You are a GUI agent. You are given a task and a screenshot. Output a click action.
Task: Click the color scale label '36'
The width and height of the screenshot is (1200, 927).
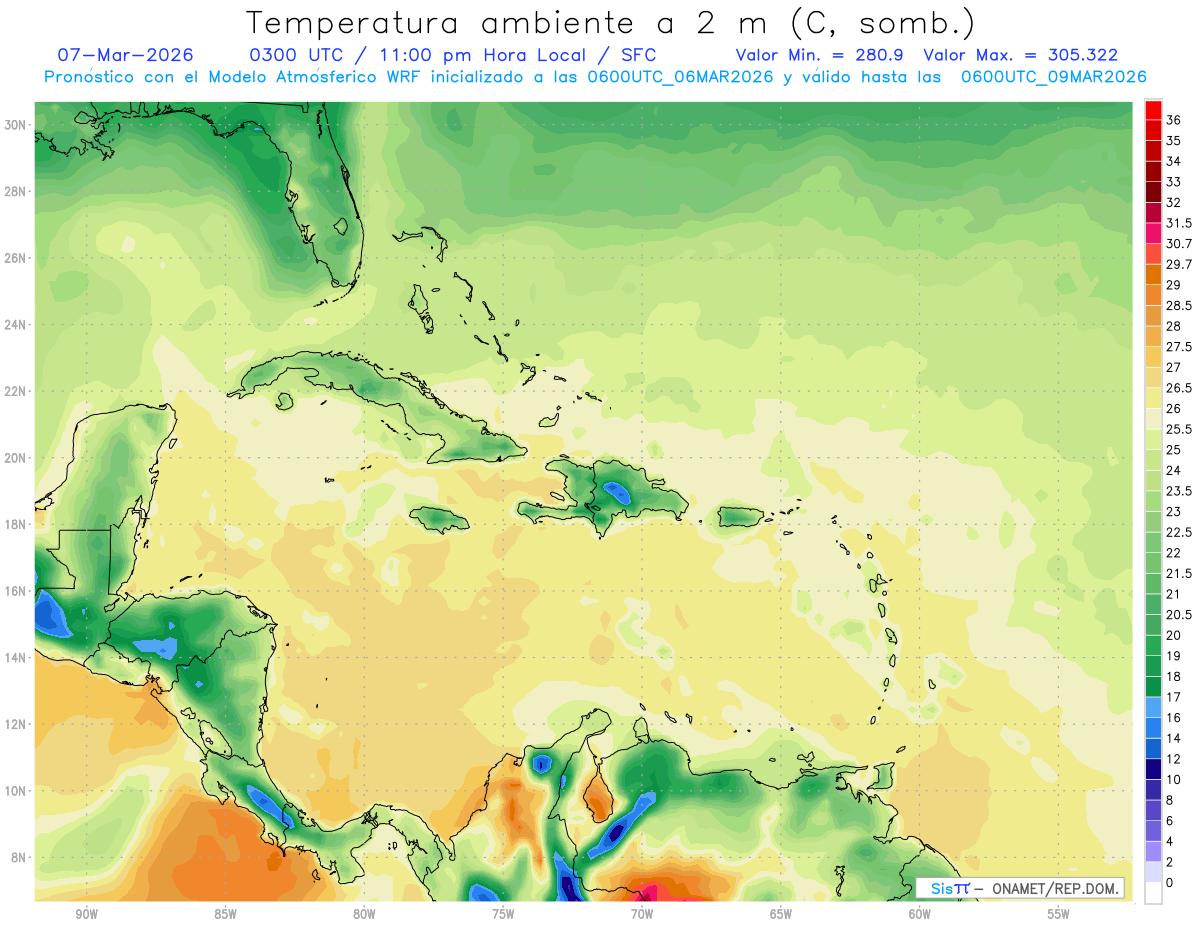pos(1174,119)
